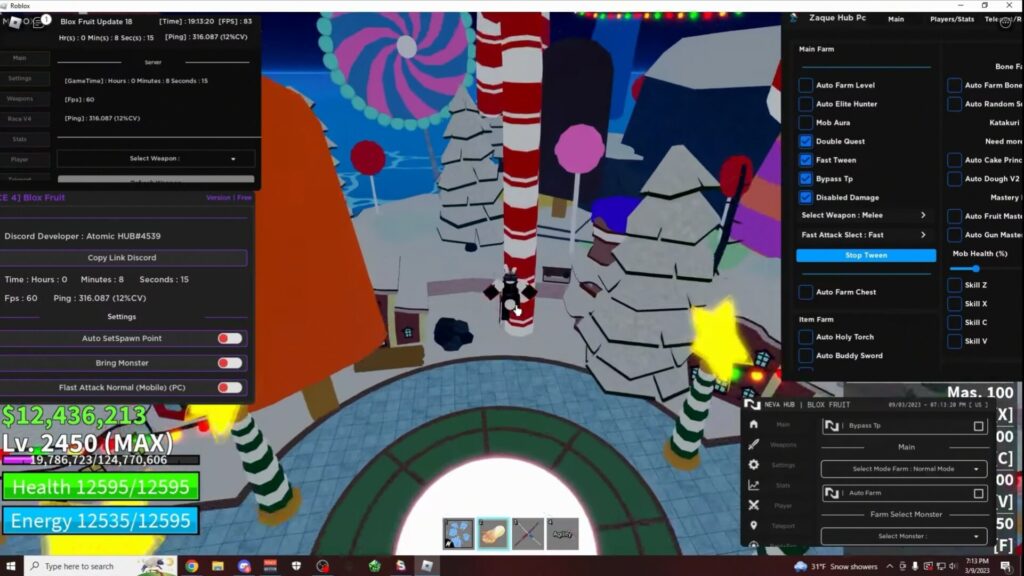Open Race V4 tab in top-left panel
Viewport: 1024px width, 576px height.
coord(25,119)
